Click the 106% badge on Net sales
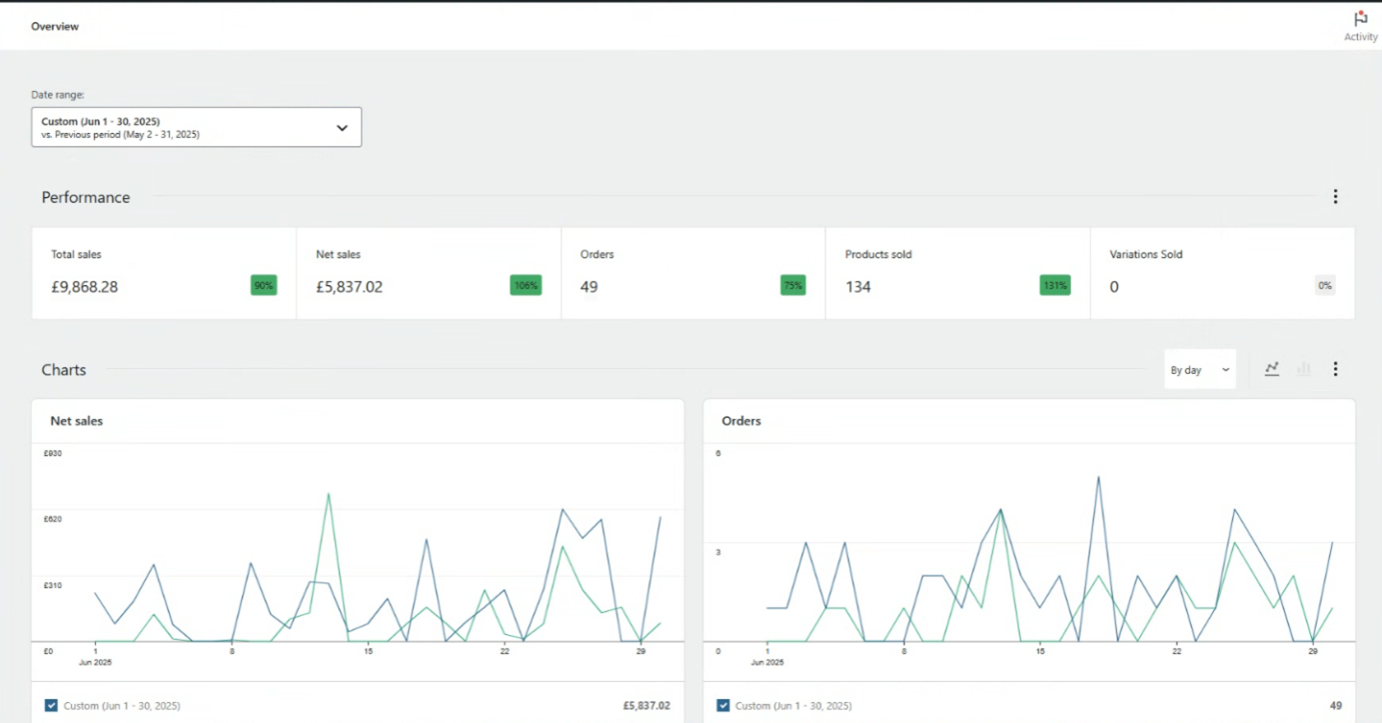The image size is (1382, 723). point(526,286)
